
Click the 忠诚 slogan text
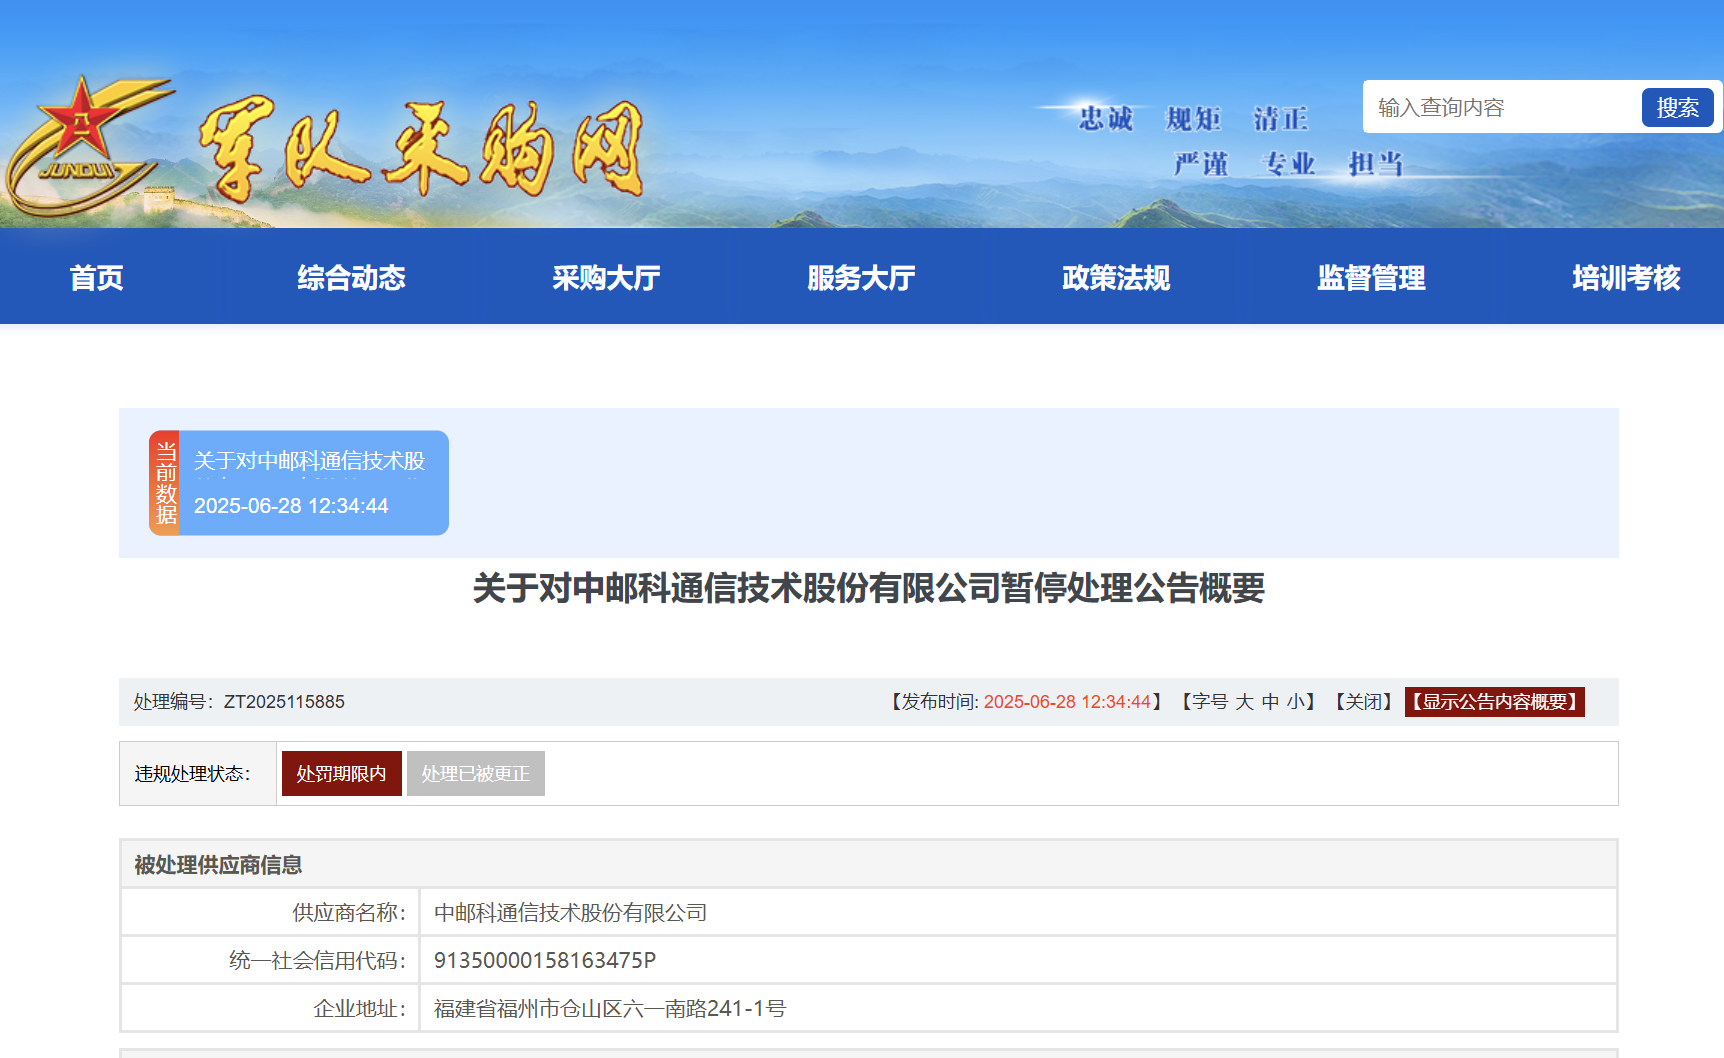point(1106,119)
